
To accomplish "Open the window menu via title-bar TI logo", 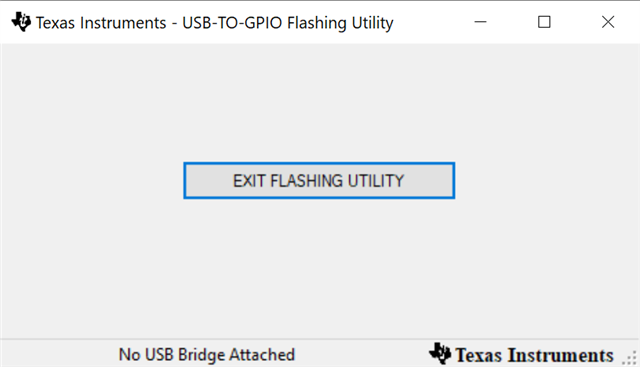I will (21, 22).
